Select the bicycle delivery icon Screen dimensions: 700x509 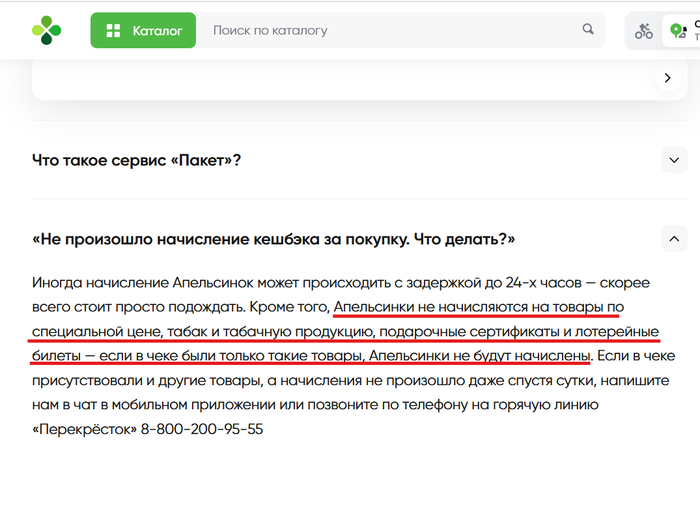(x=644, y=31)
